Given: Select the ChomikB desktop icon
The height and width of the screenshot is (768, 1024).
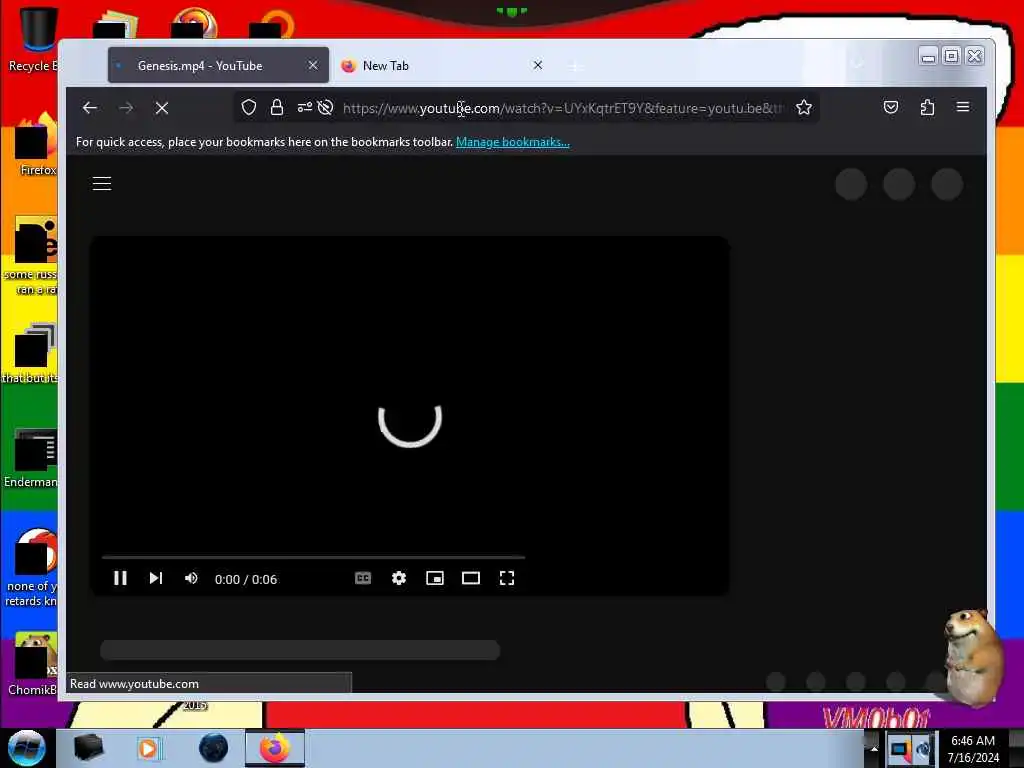Looking at the screenshot, I should (33, 665).
